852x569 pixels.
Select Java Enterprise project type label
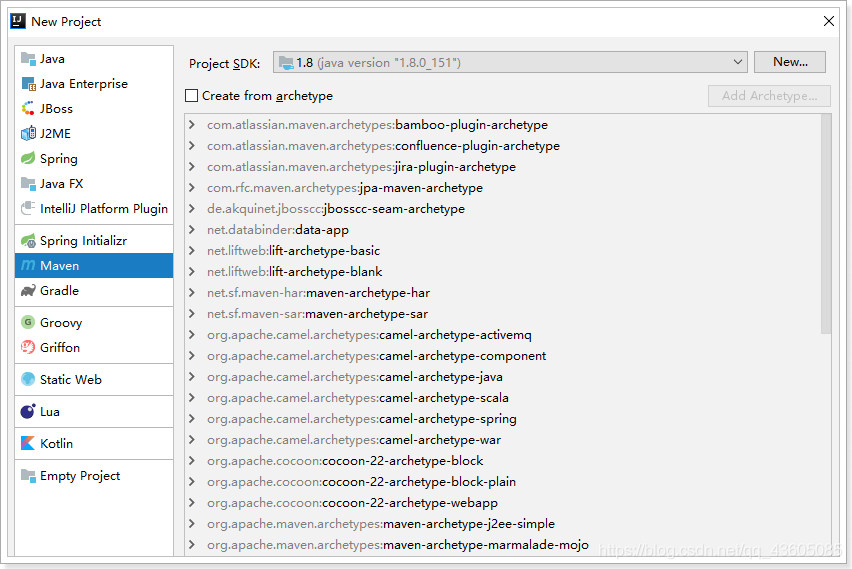point(84,84)
